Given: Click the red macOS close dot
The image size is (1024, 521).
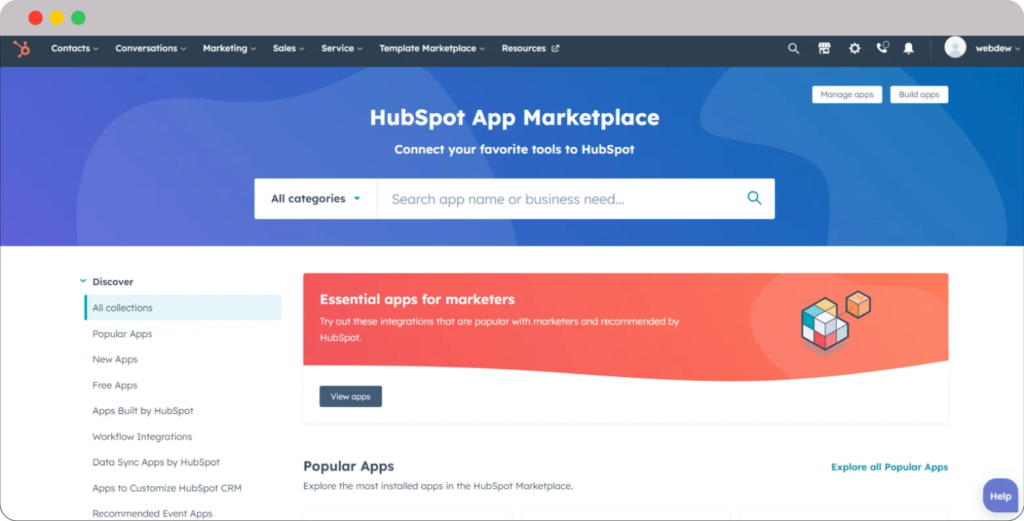Looking at the screenshot, I should click(x=36, y=18).
